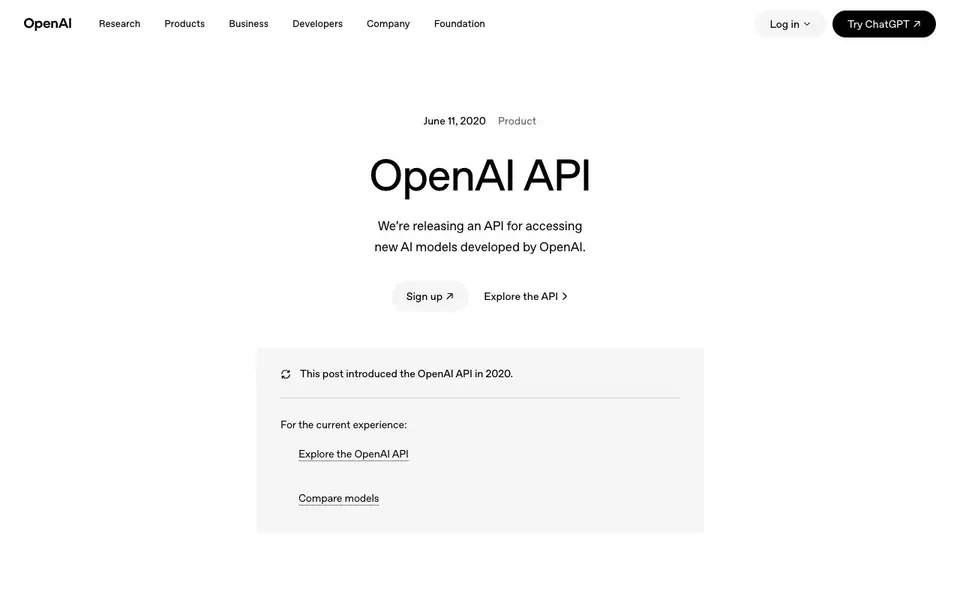Image resolution: width=960 pixels, height=600 pixels.
Task: Click the refresh icon beside post notice
Action: tap(285, 374)
